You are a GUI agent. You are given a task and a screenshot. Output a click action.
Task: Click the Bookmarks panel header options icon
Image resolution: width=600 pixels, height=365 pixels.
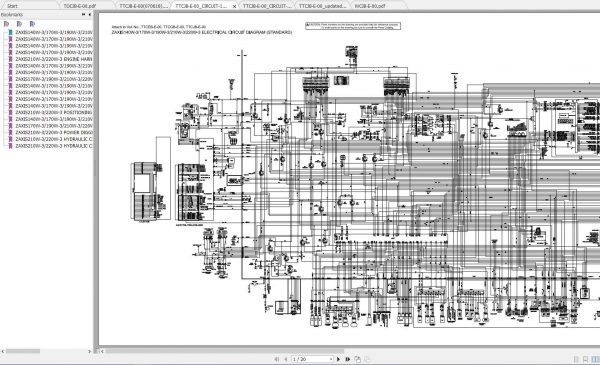[83, 15]
